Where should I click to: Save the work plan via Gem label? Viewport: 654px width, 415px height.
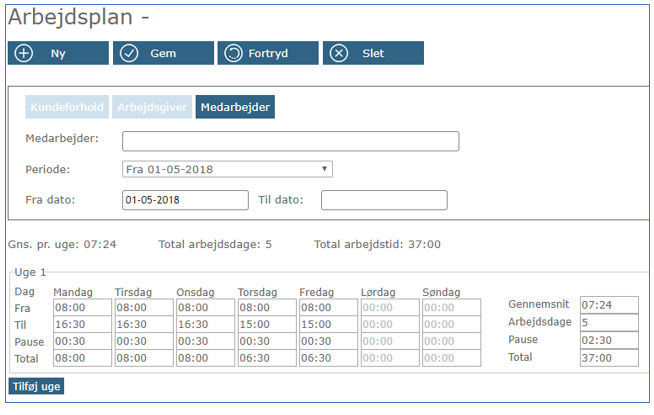[x=163, y=53]
